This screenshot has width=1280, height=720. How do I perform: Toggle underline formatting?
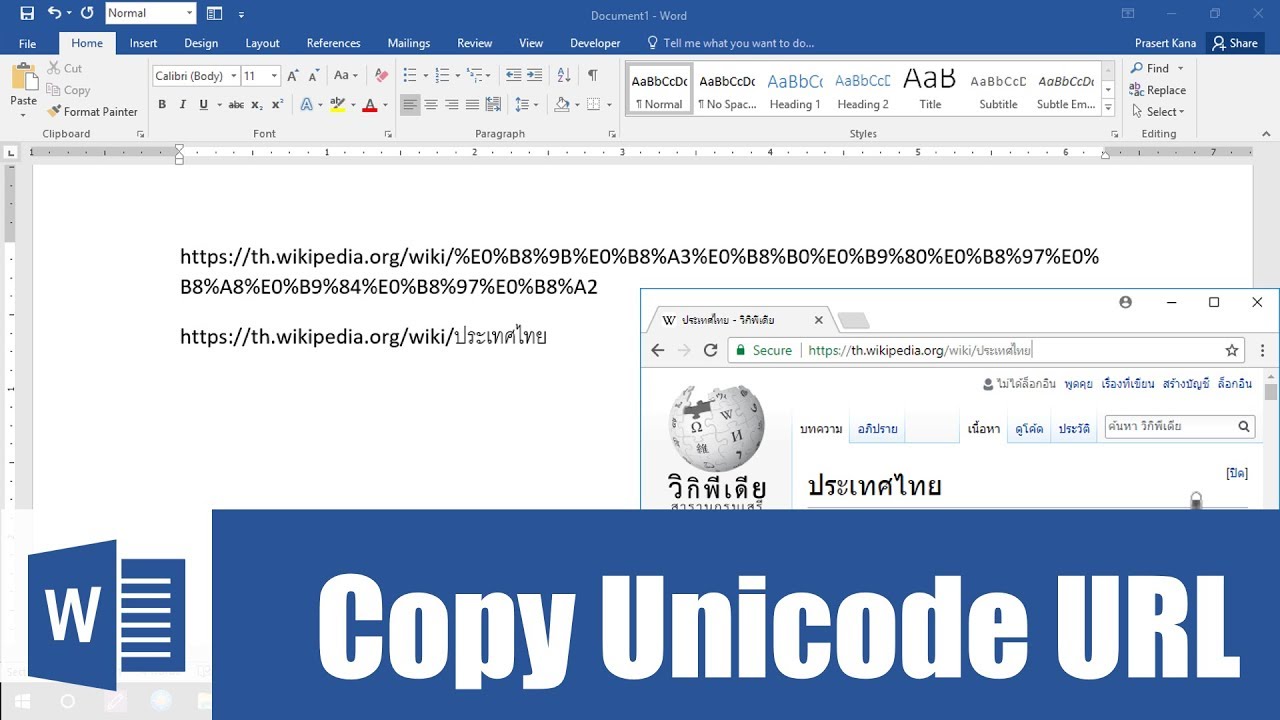pyautogui.click(x=204, y=104)
